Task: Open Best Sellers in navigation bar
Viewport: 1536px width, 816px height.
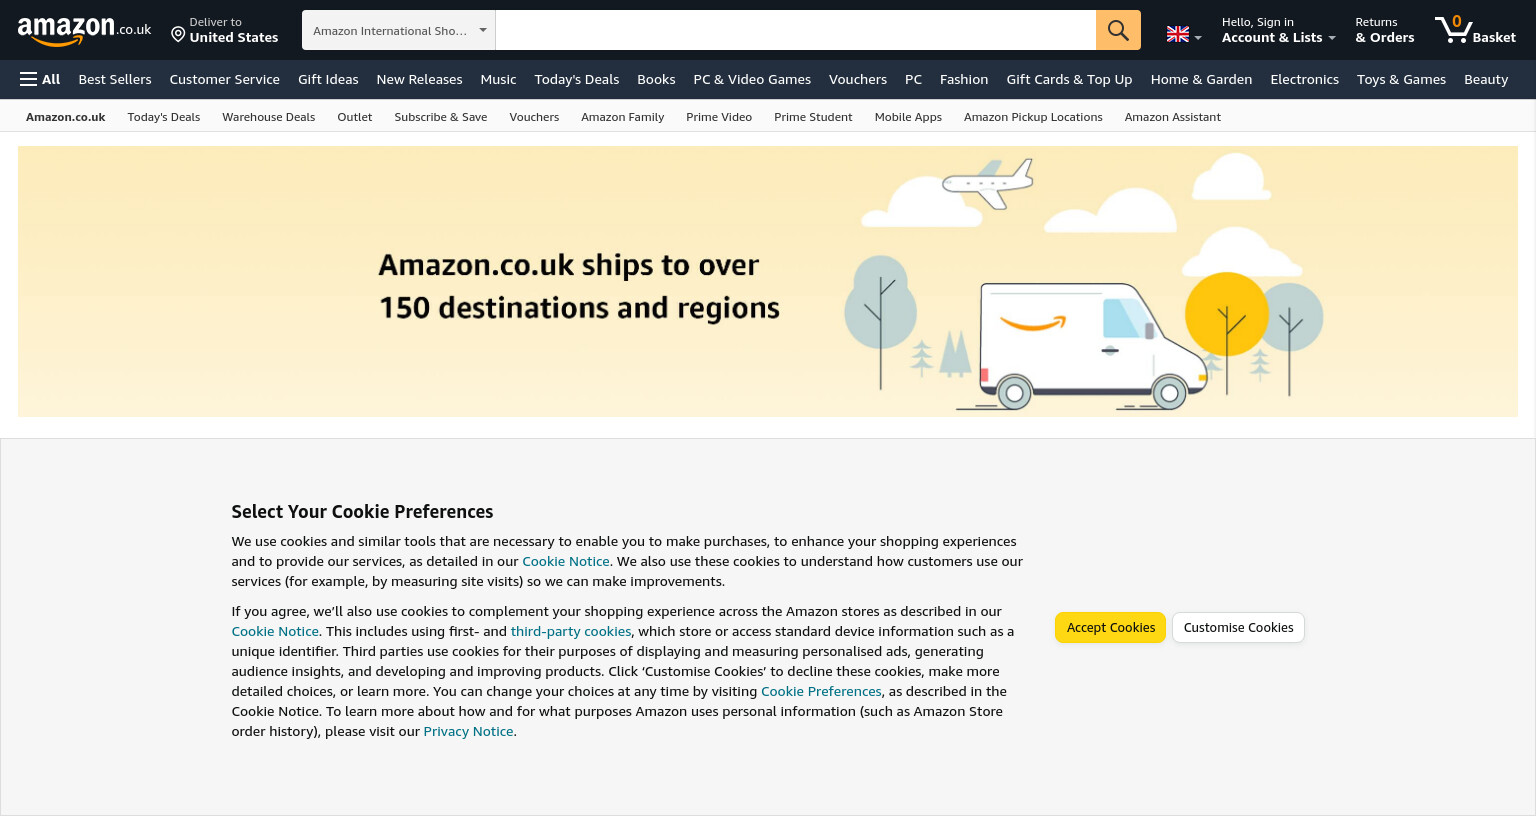Action: 115,79
